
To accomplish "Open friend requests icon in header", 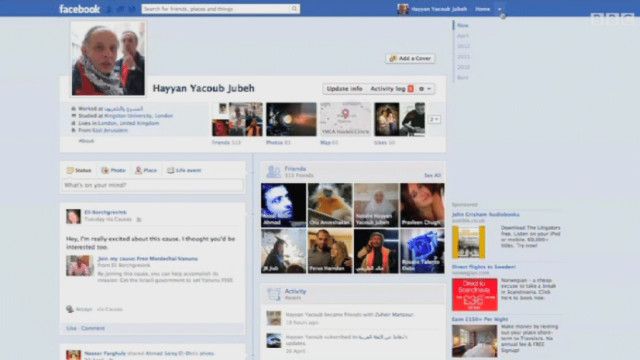I will (x=109, y=9).
